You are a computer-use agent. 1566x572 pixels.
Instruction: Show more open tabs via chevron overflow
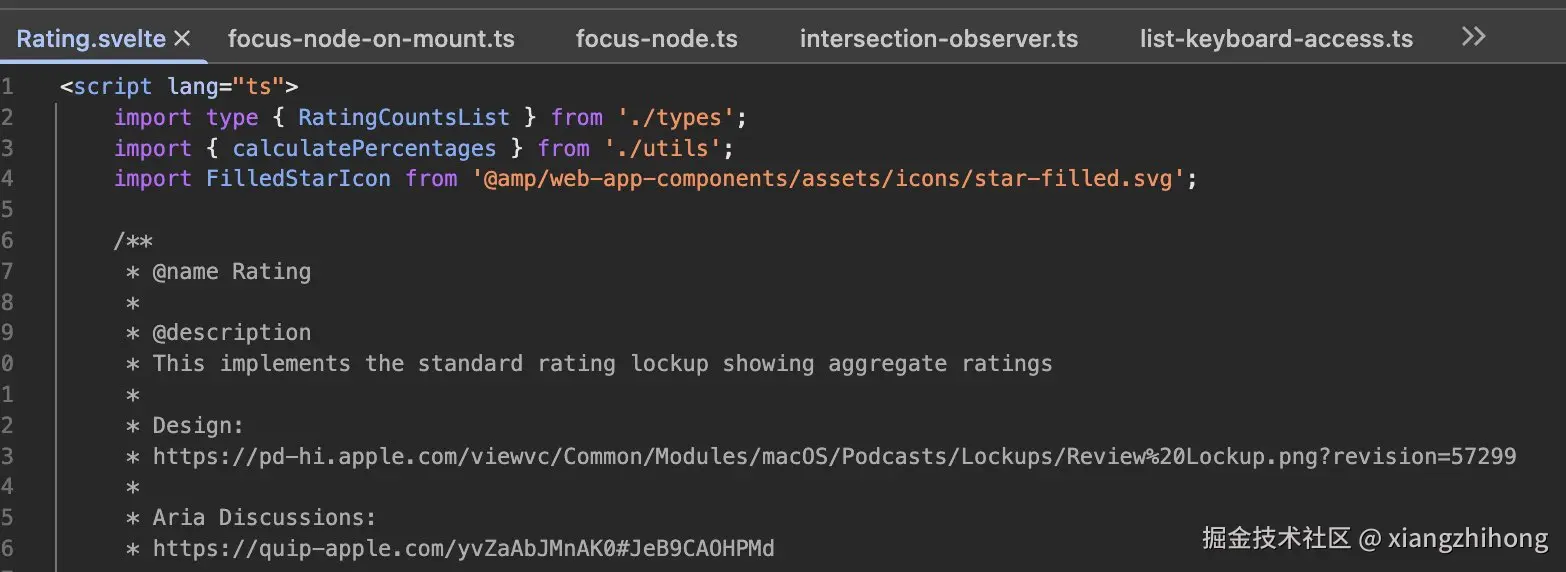tap(1473, 37)
